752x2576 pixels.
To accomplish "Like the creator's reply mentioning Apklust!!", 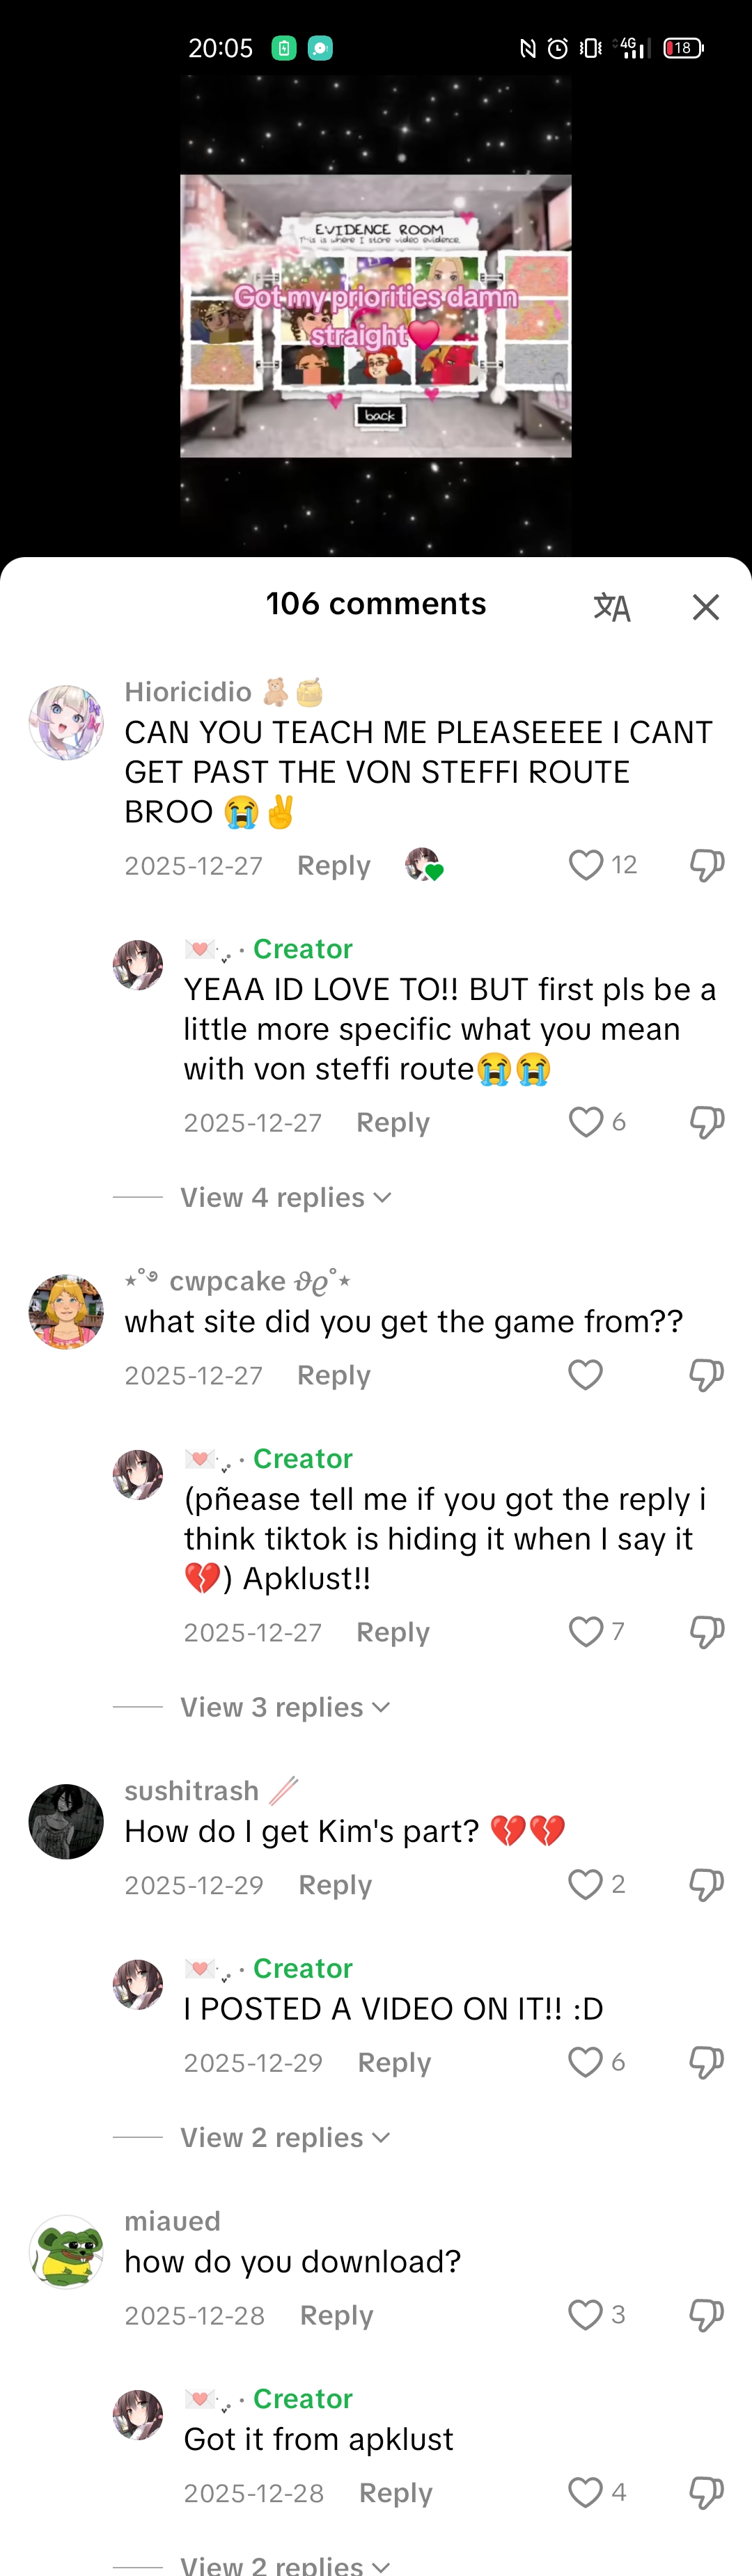I will coord(586,1632).
